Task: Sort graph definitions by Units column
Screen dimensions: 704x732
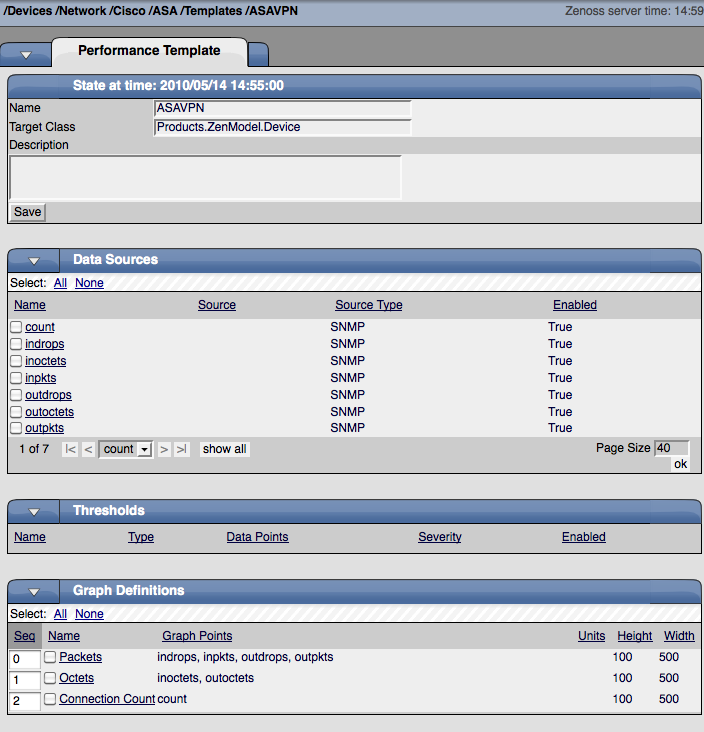Action: (x=591, y=636)
